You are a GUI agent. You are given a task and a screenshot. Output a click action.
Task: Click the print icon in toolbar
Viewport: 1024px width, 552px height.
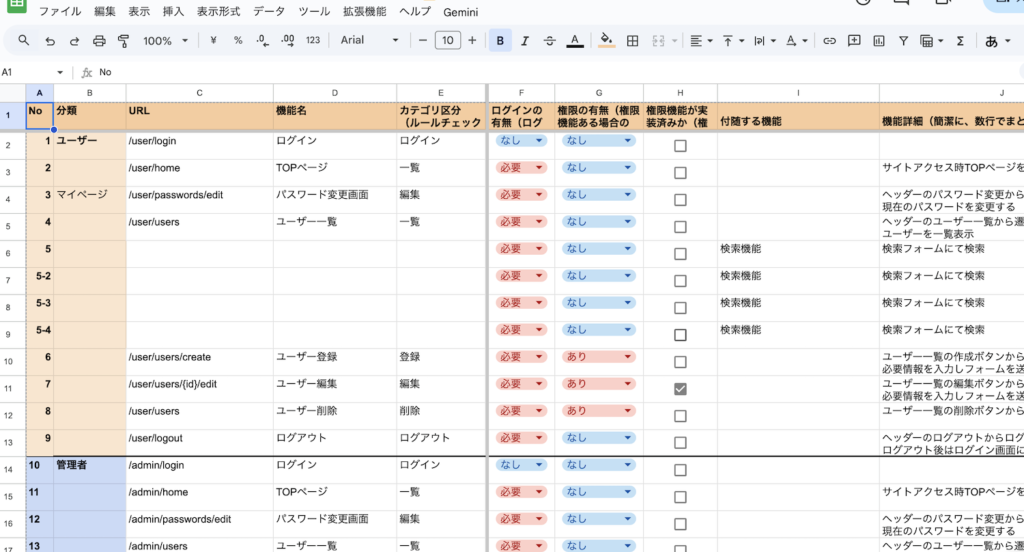coord(99,41)
